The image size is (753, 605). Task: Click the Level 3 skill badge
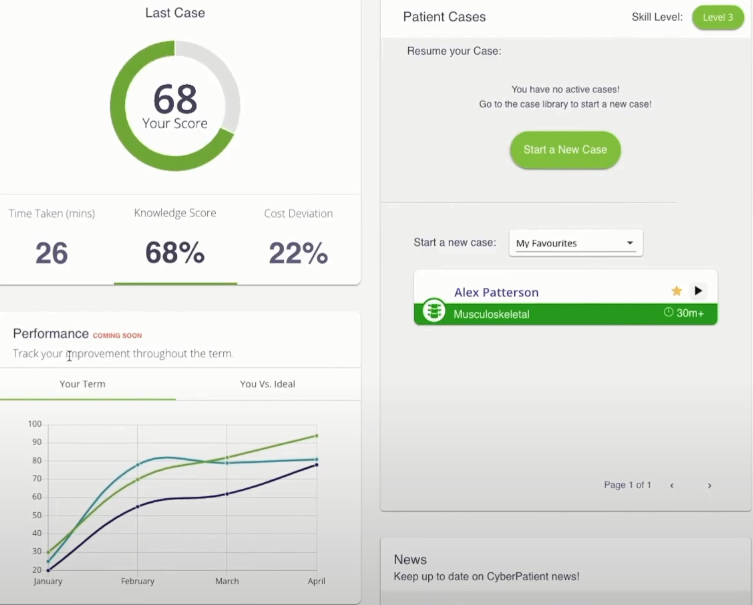tap(718, 17)
